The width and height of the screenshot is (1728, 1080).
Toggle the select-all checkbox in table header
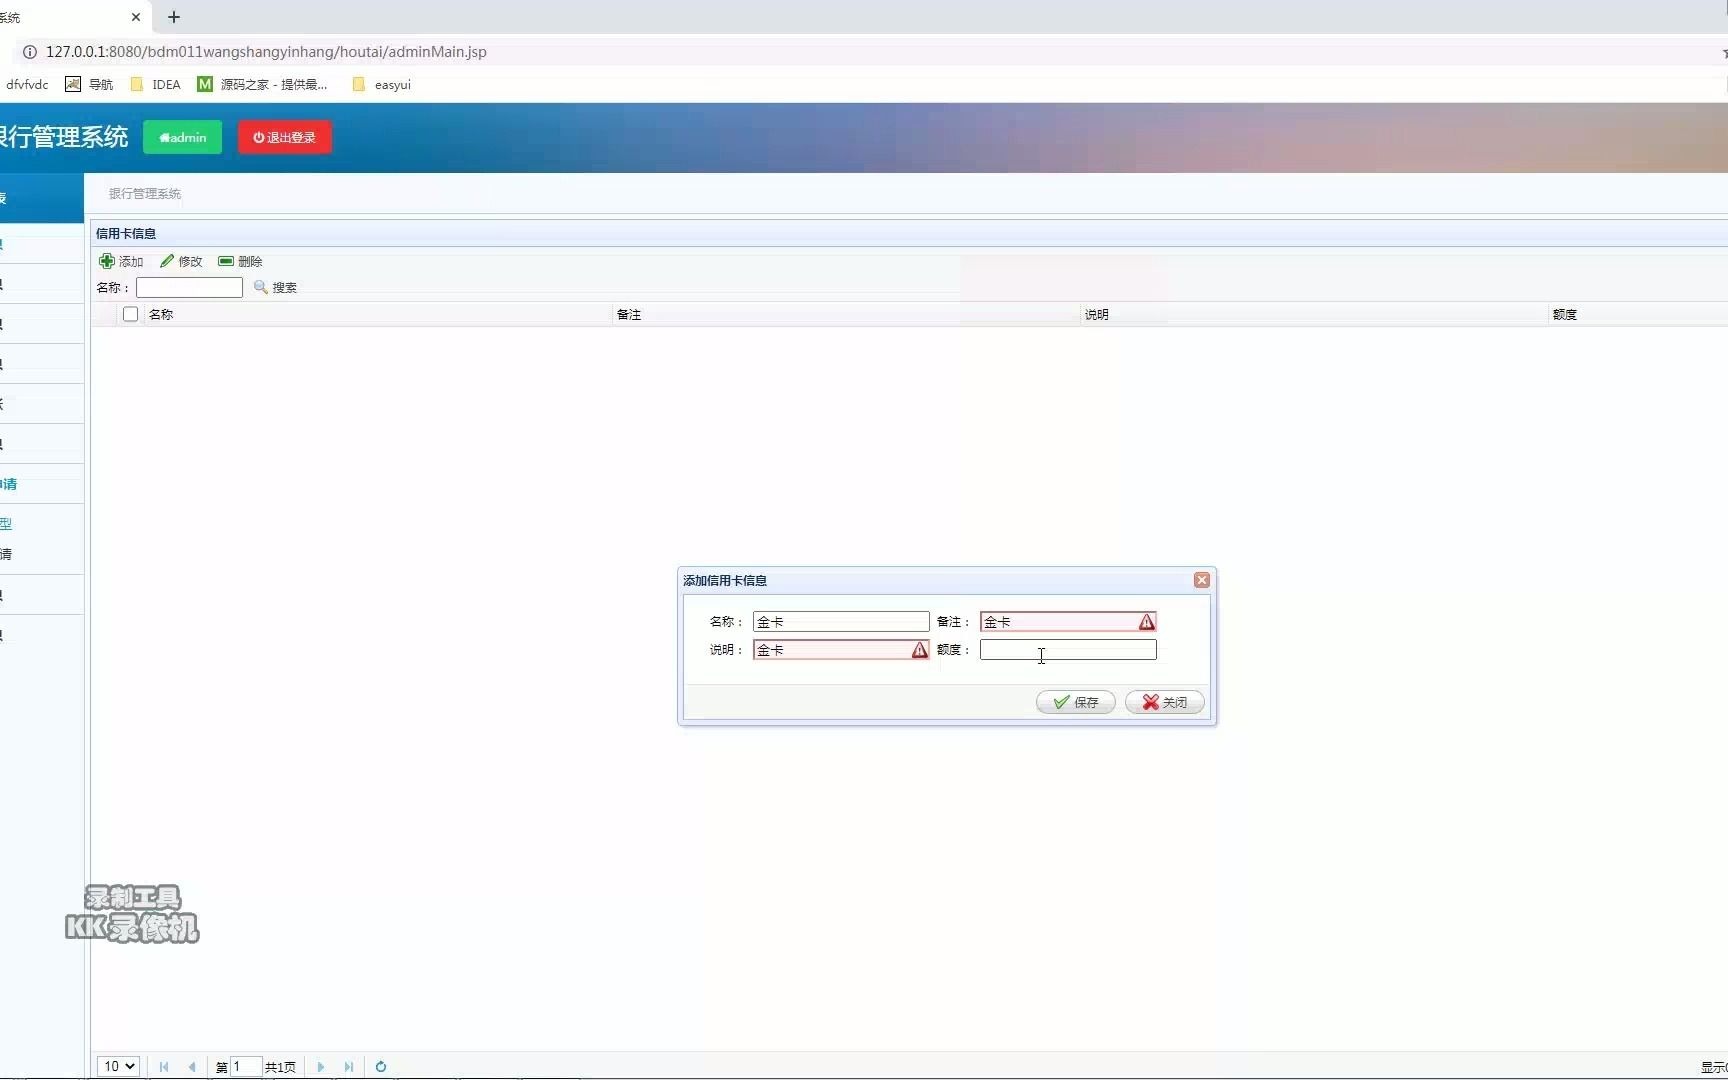(x=130, y=314)
